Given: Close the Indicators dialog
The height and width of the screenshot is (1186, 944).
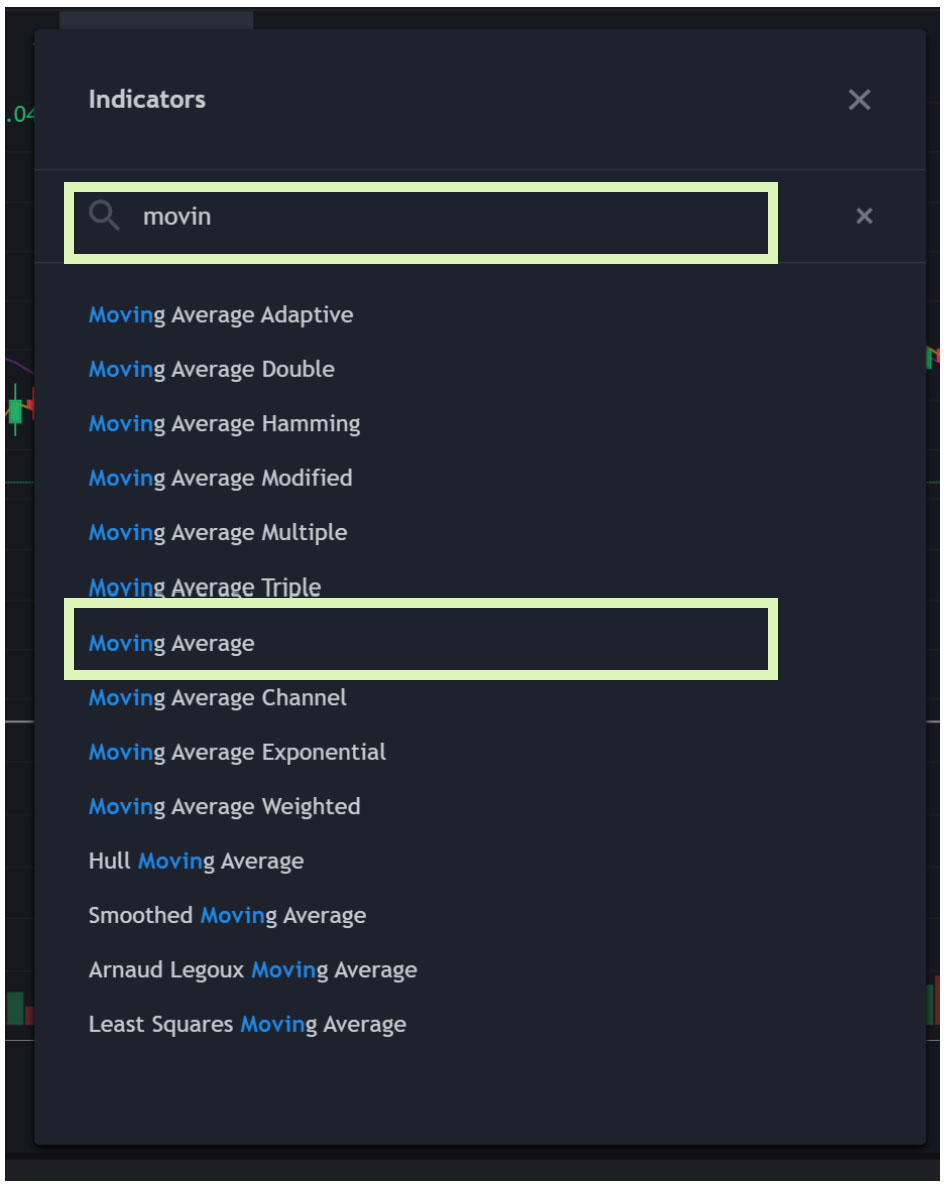Looking at the screenshot, I should (x=859, y=100).
